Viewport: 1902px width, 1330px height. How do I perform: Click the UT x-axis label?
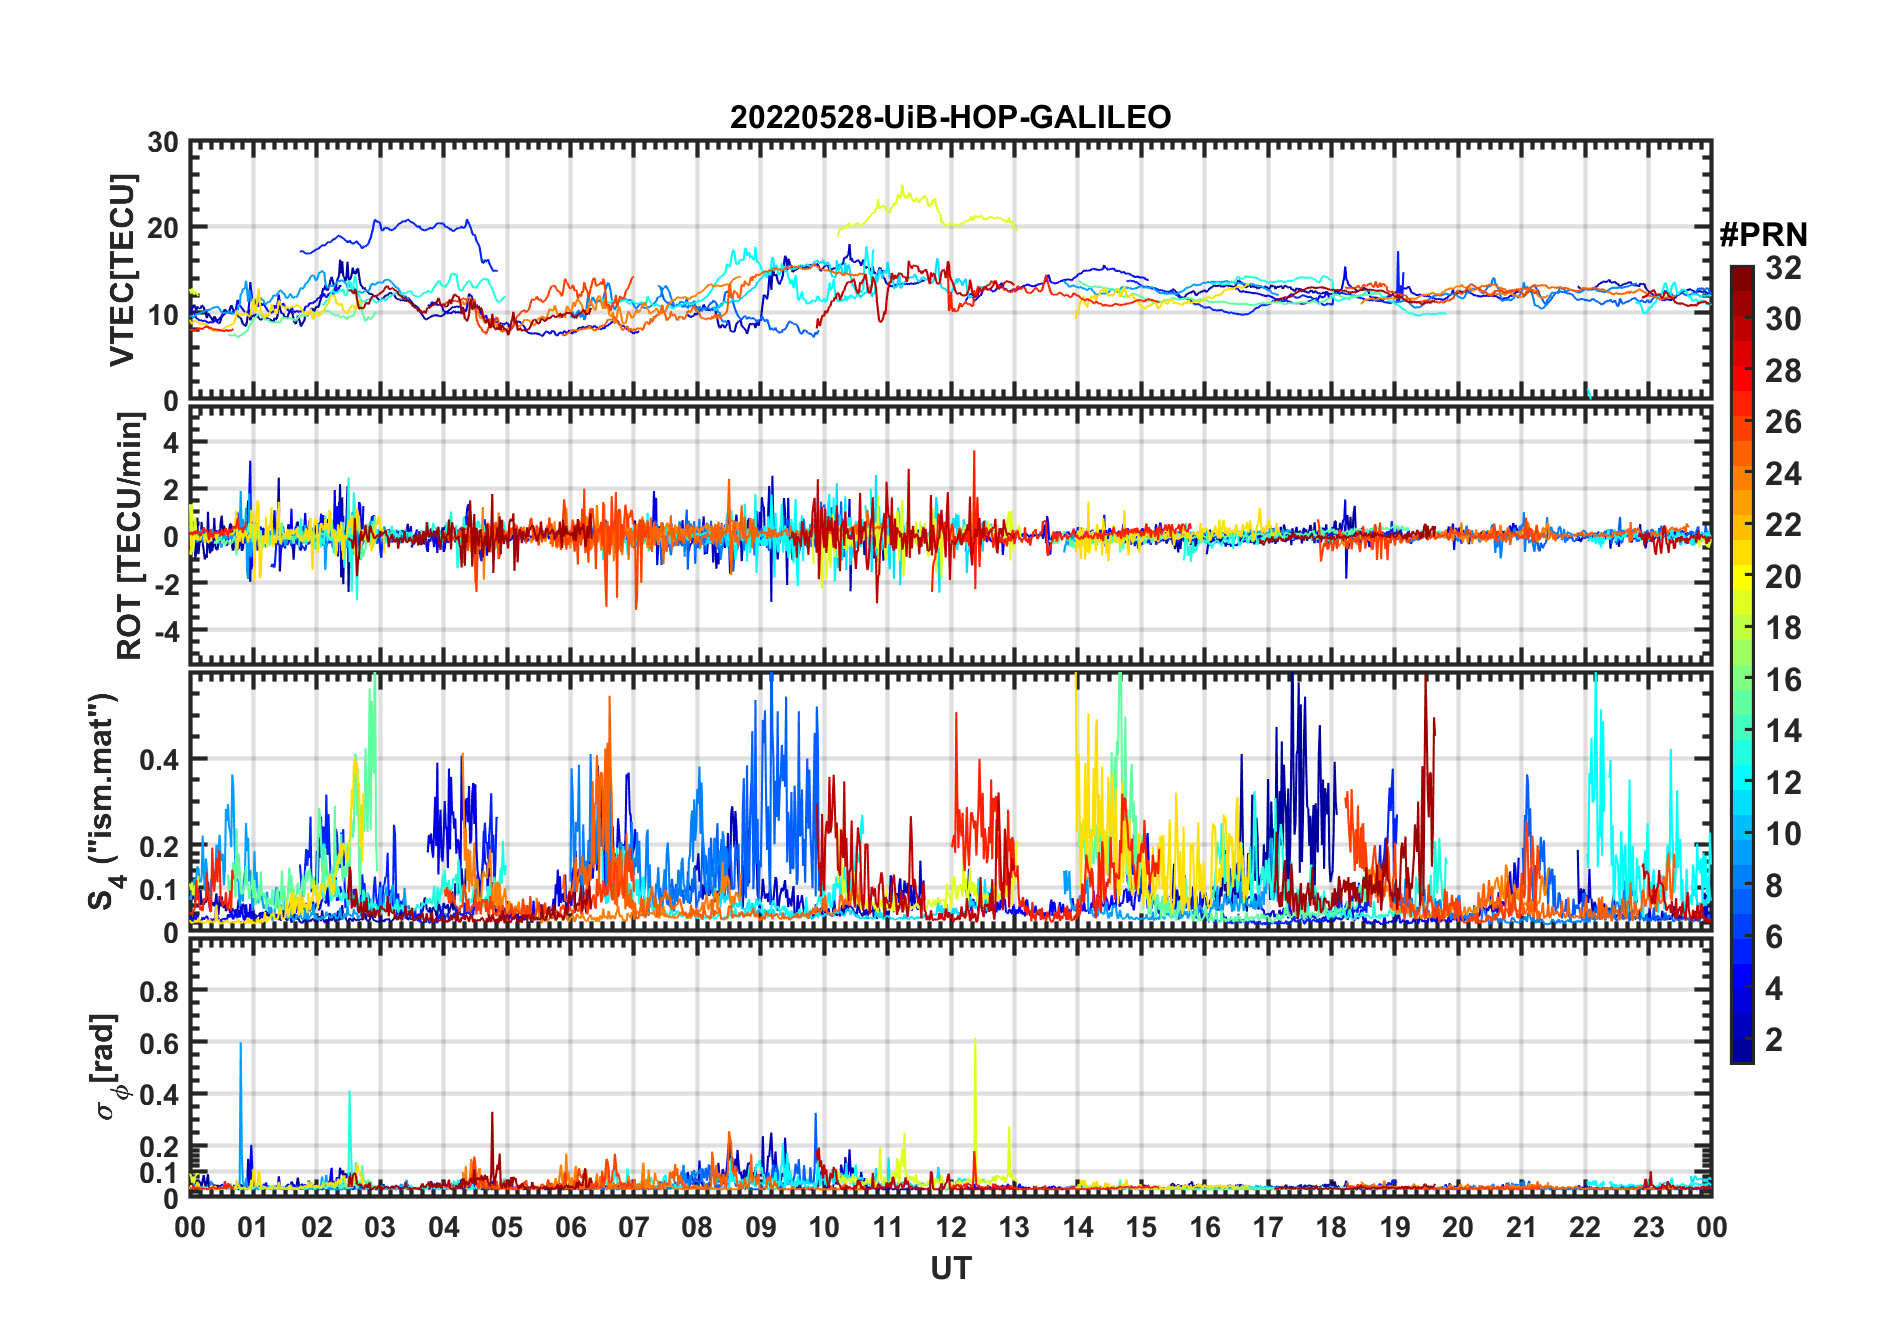pyautogui.click(x=950, y=1268)
